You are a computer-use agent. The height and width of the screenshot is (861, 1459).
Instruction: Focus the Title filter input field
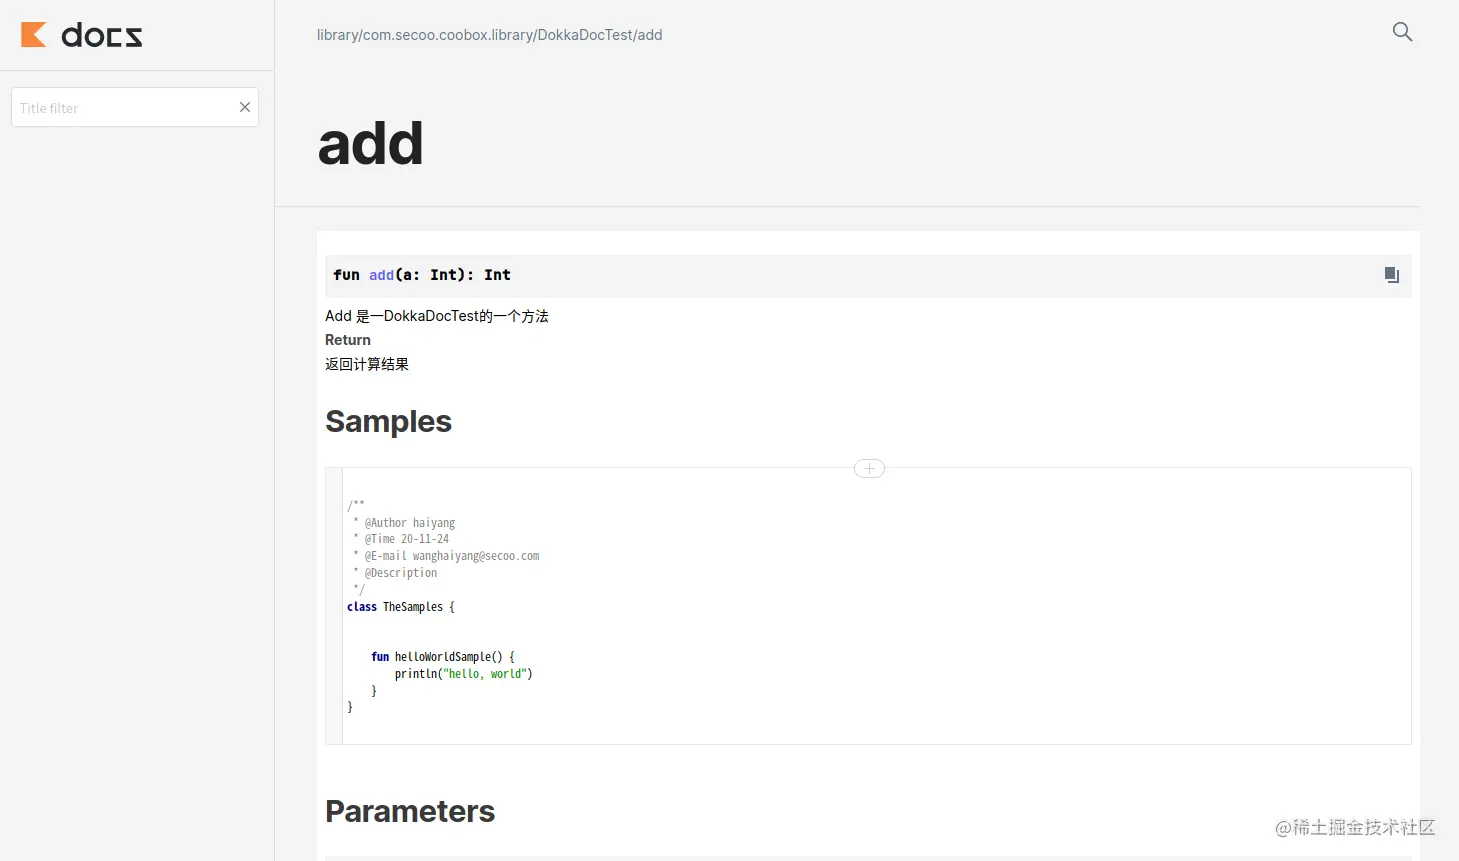(x=124, y=107)
